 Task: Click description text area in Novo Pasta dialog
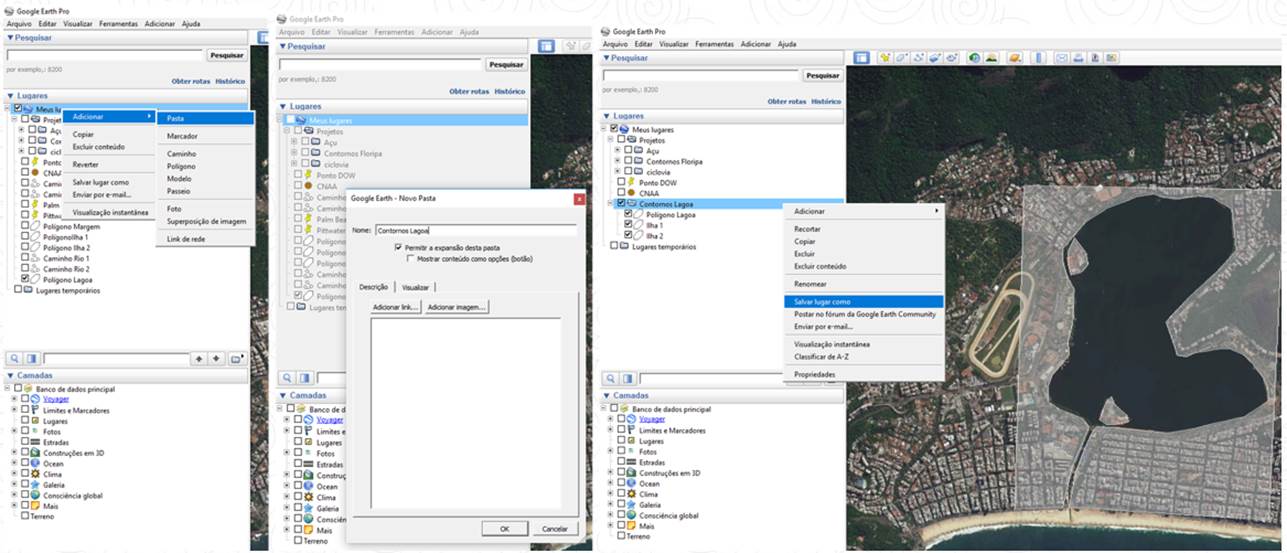coord(465,413)
